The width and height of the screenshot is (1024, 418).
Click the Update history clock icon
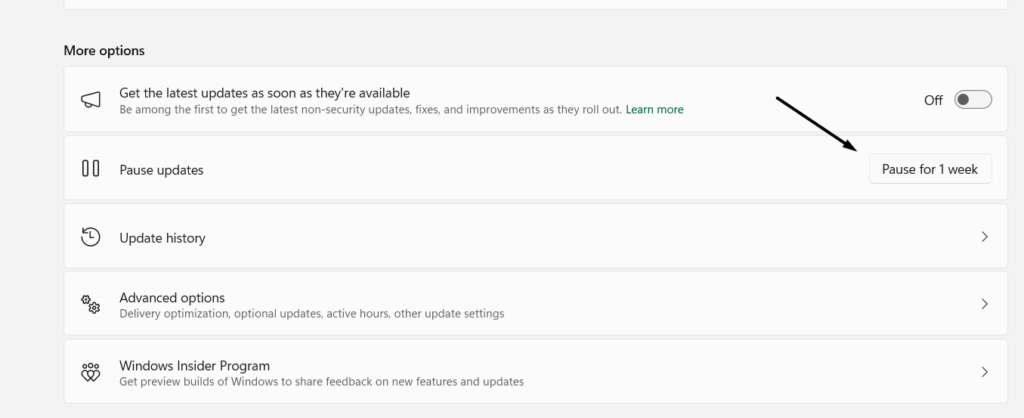click(91, 237)
